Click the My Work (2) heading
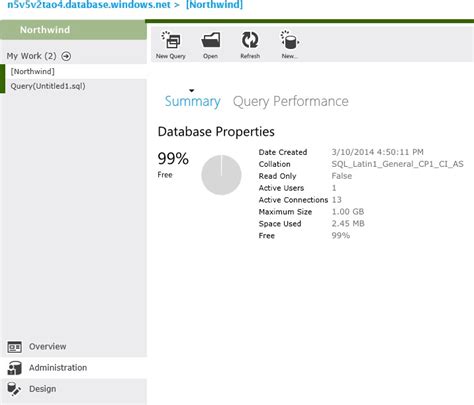Screen dimensions: 474x405 tap(31, 56)
